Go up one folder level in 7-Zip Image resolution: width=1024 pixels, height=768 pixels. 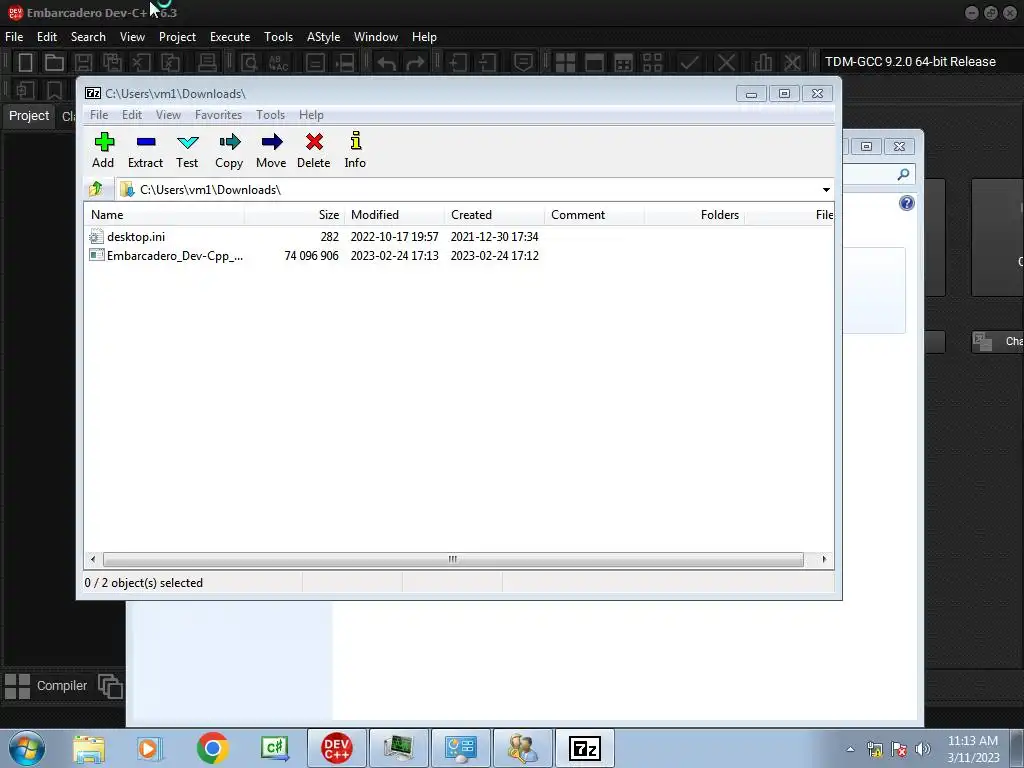click(x=96, y=189)
